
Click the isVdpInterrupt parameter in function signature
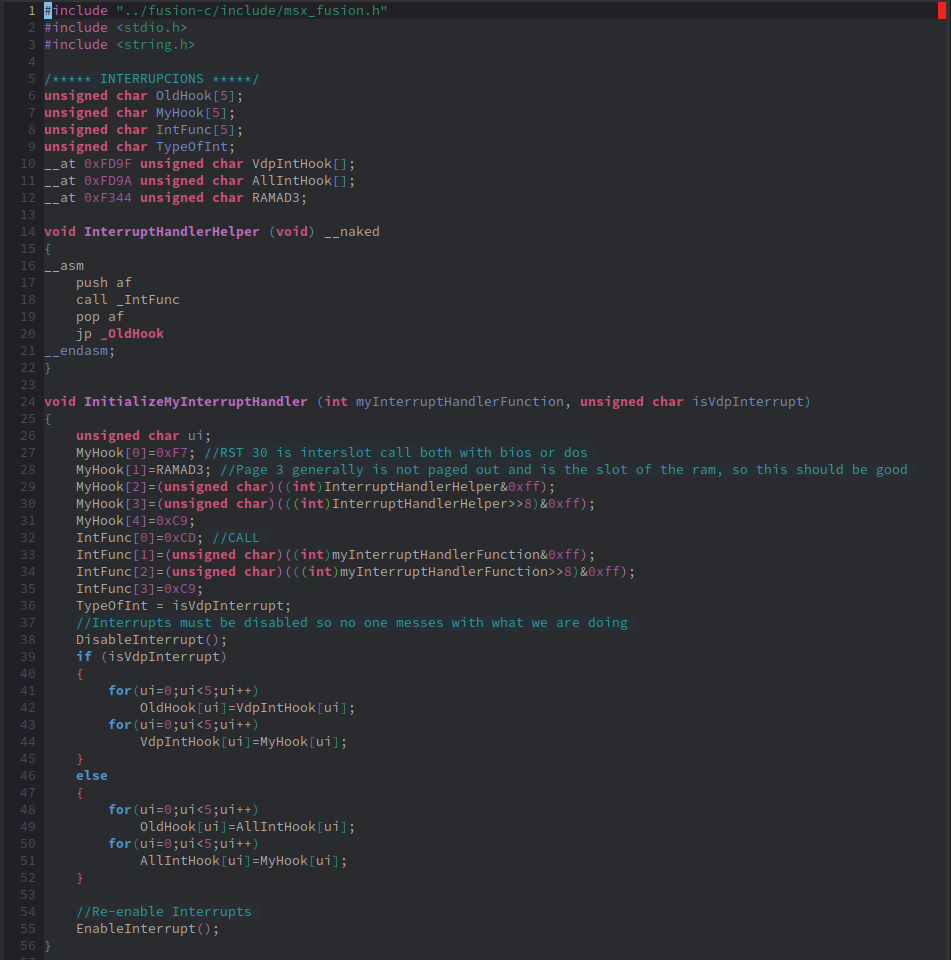[748, 402]
